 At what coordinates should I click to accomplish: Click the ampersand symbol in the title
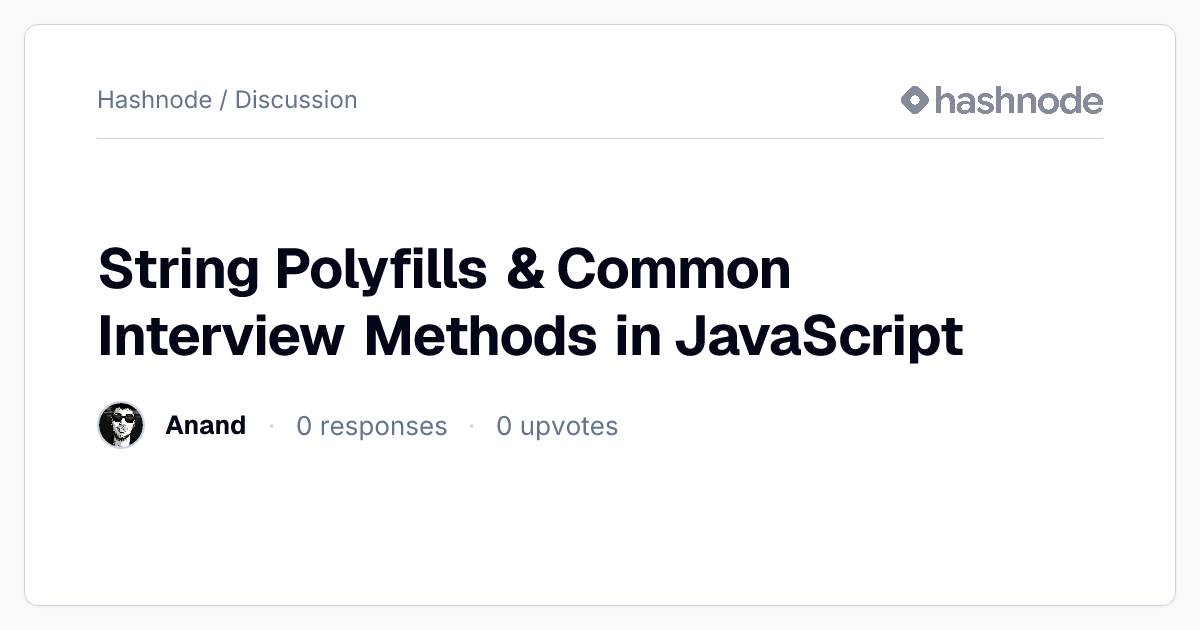pyautogui.click(x=525, y=271)
